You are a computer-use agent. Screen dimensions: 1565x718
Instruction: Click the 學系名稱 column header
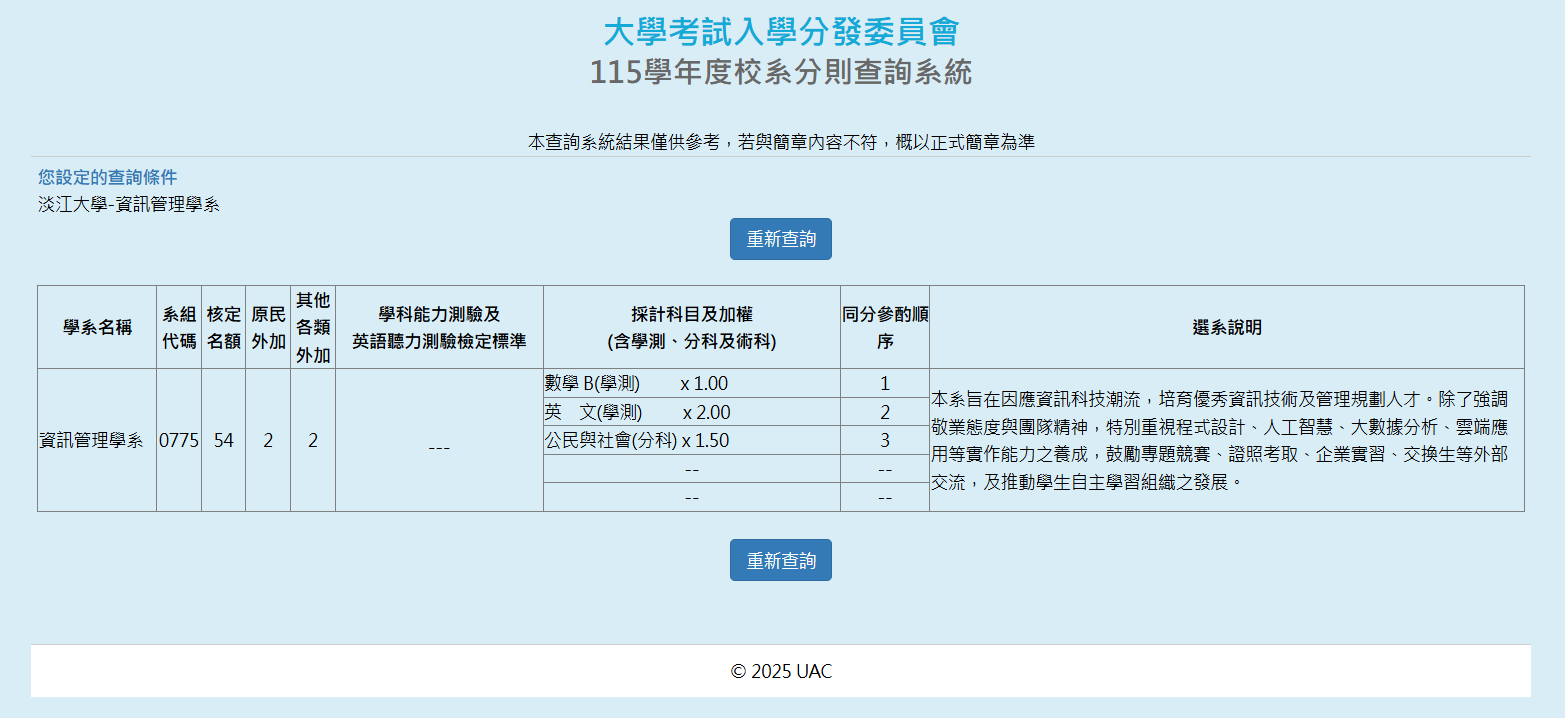tap(97, 327)
